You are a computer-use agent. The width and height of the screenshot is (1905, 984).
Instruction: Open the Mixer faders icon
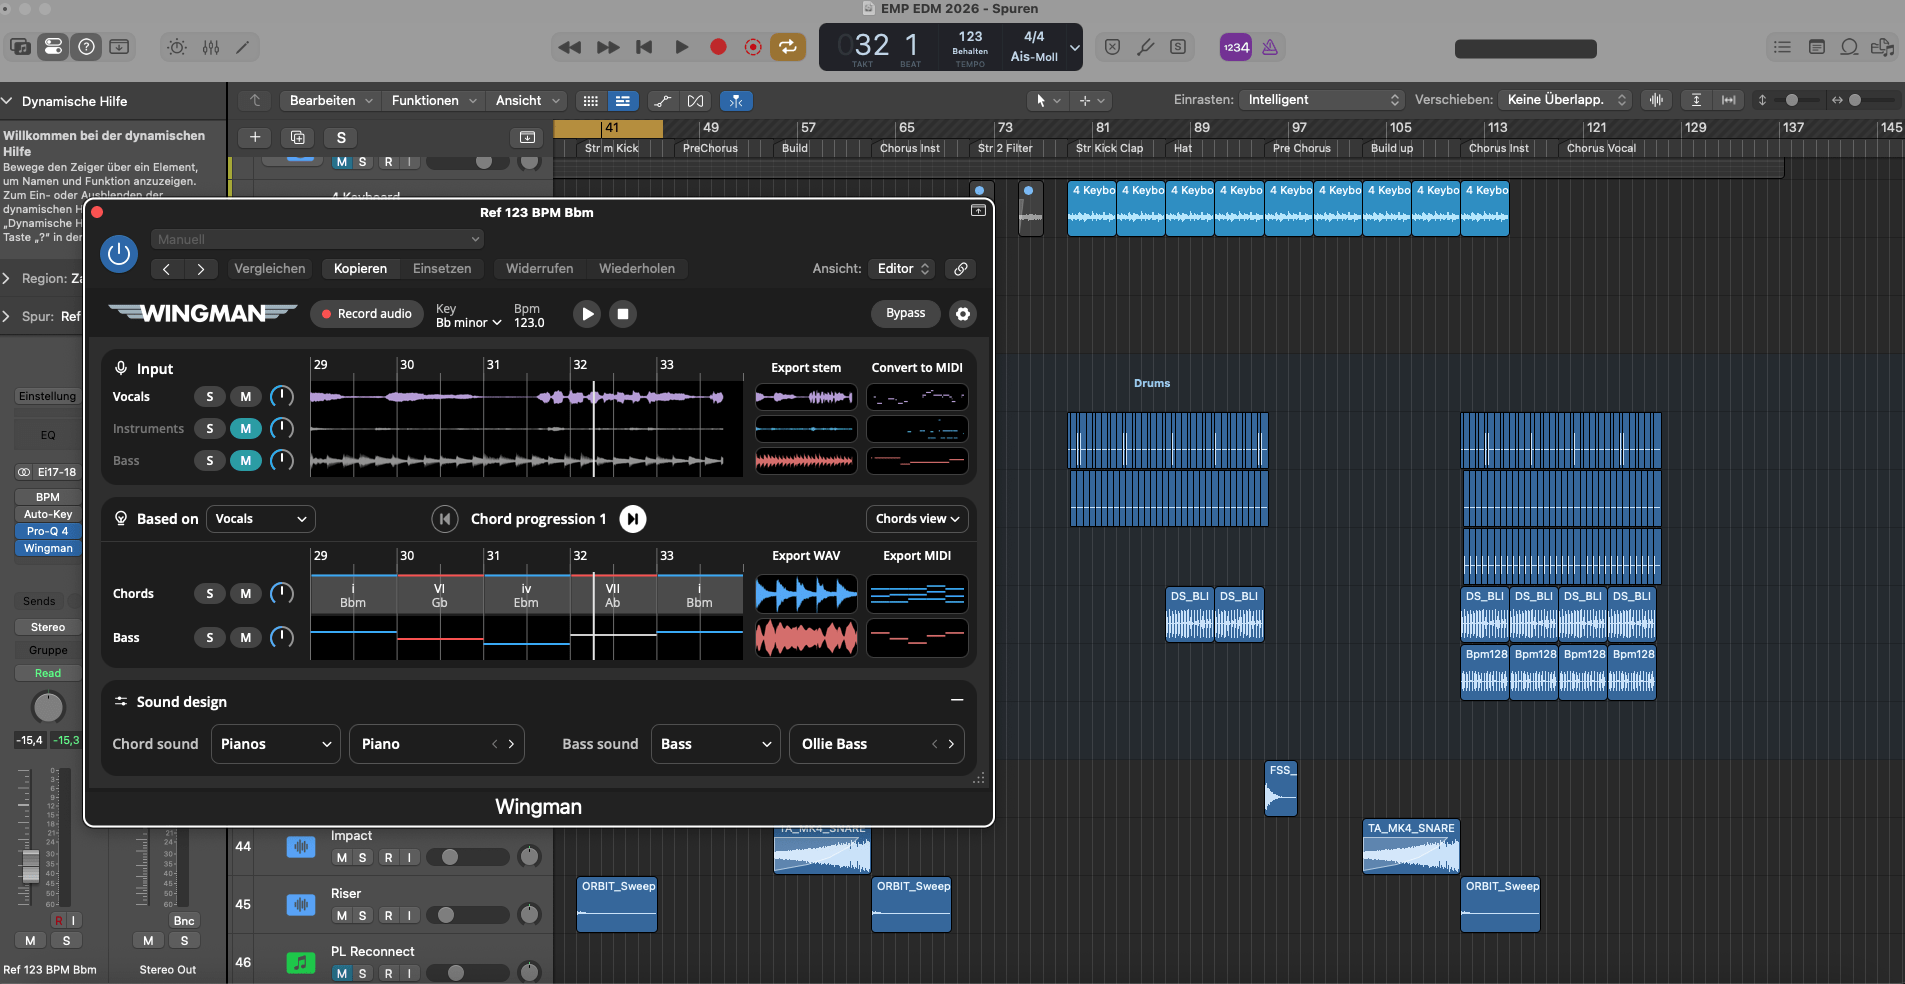211,47
